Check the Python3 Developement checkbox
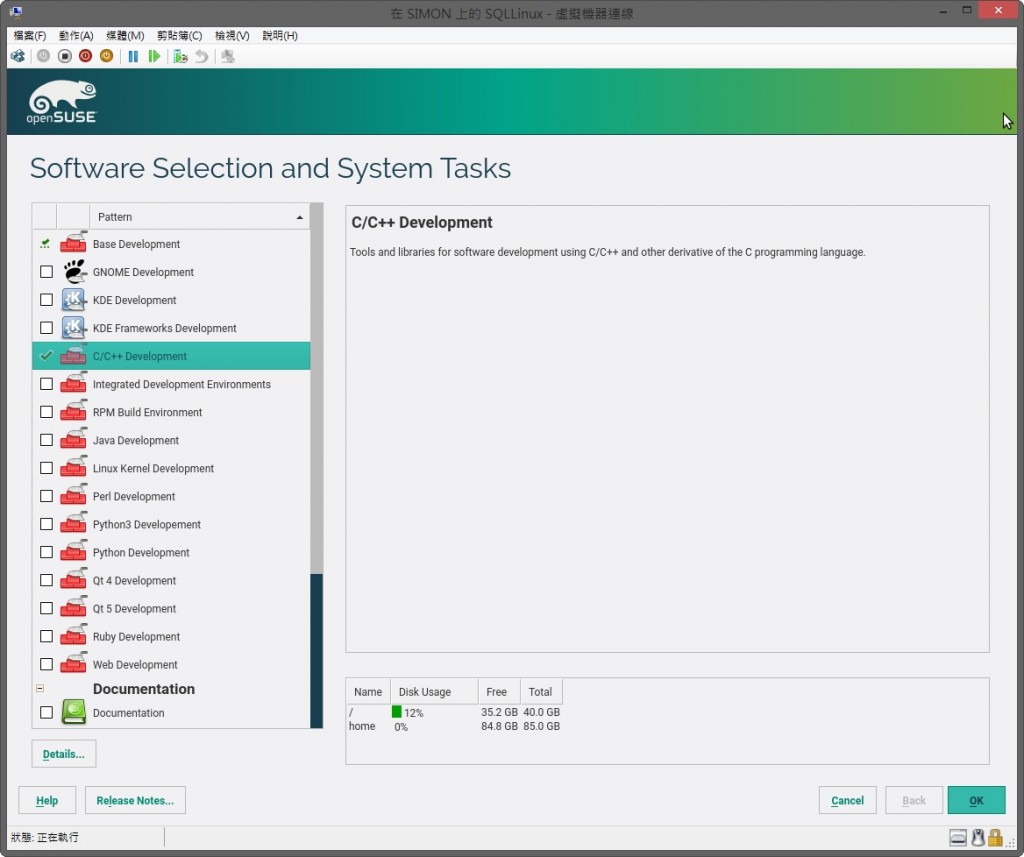1024x857 pixels. 46,524
